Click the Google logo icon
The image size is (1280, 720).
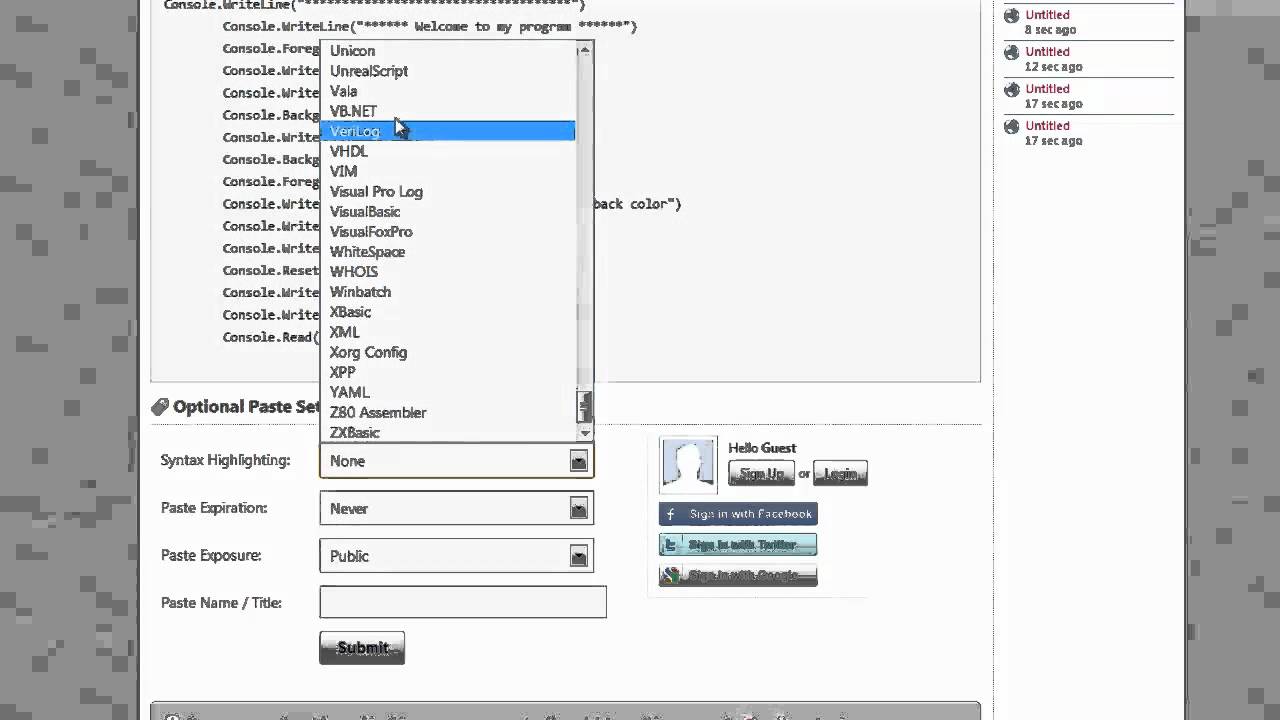(x=671, y=576)
